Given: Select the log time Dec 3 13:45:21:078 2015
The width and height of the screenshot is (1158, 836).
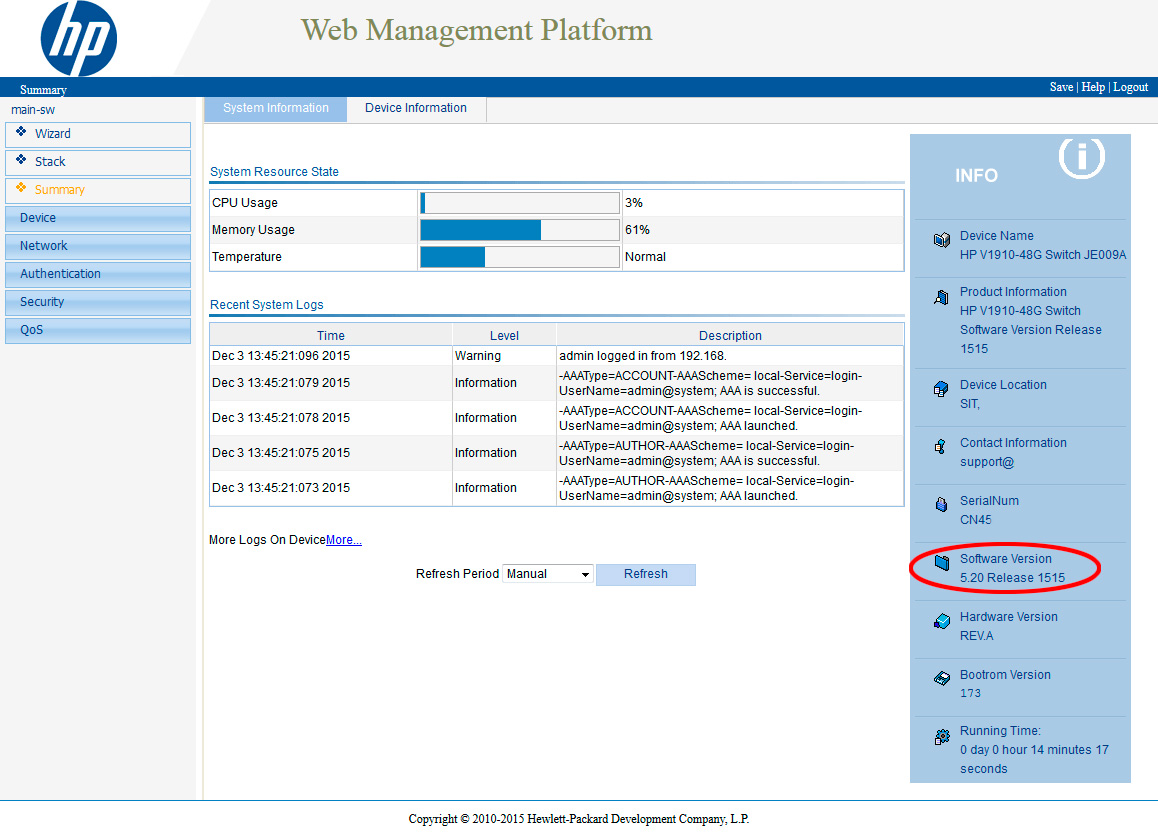Looking at the screenshot, I should 281,418.
